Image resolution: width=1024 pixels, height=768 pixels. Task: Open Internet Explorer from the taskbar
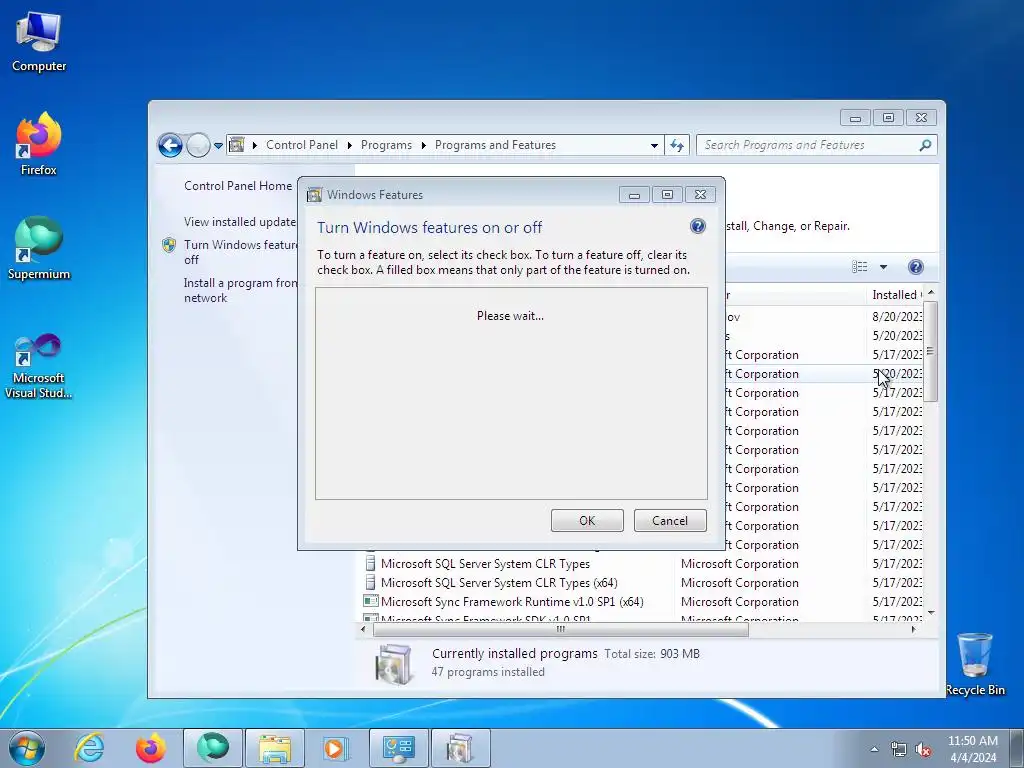coord(89,748)
